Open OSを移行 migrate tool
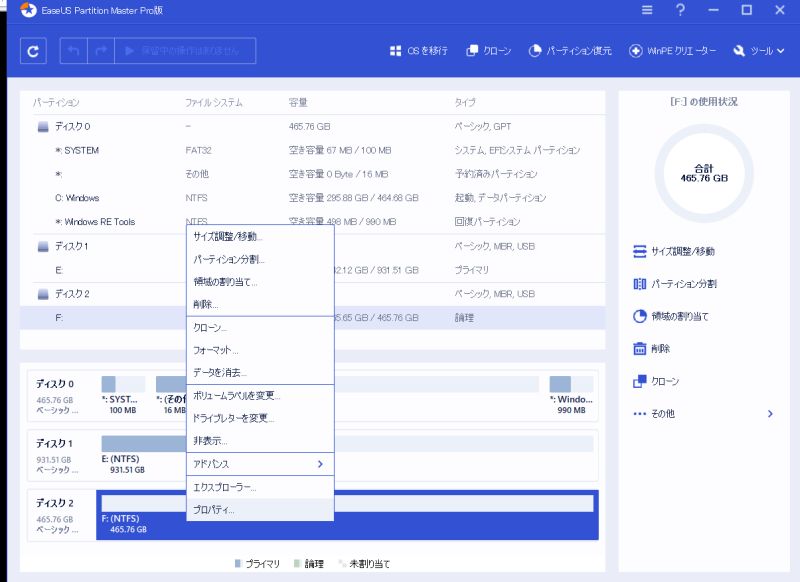Image resolution: width=800 pixels, height=582 pixels. tap(418, 51)
